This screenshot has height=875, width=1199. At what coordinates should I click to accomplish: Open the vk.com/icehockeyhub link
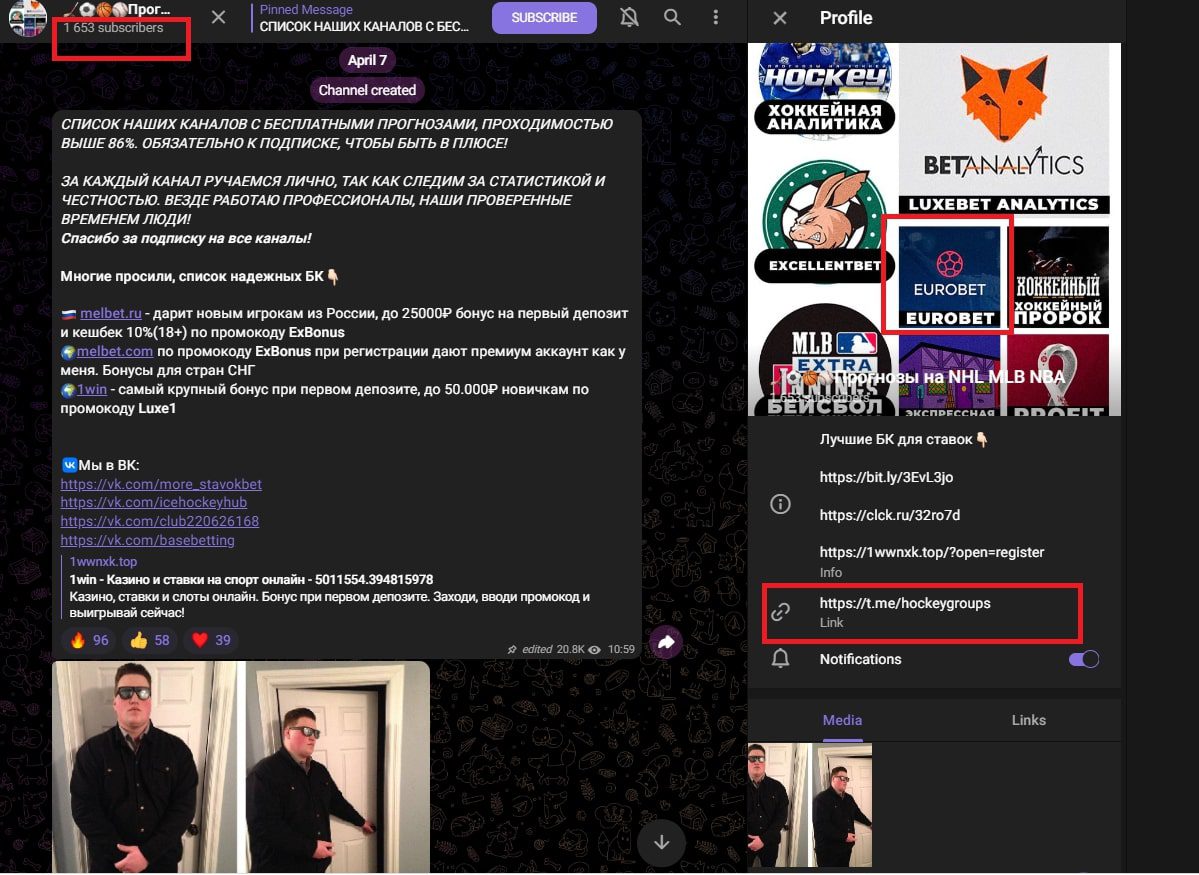coord(154,503)
